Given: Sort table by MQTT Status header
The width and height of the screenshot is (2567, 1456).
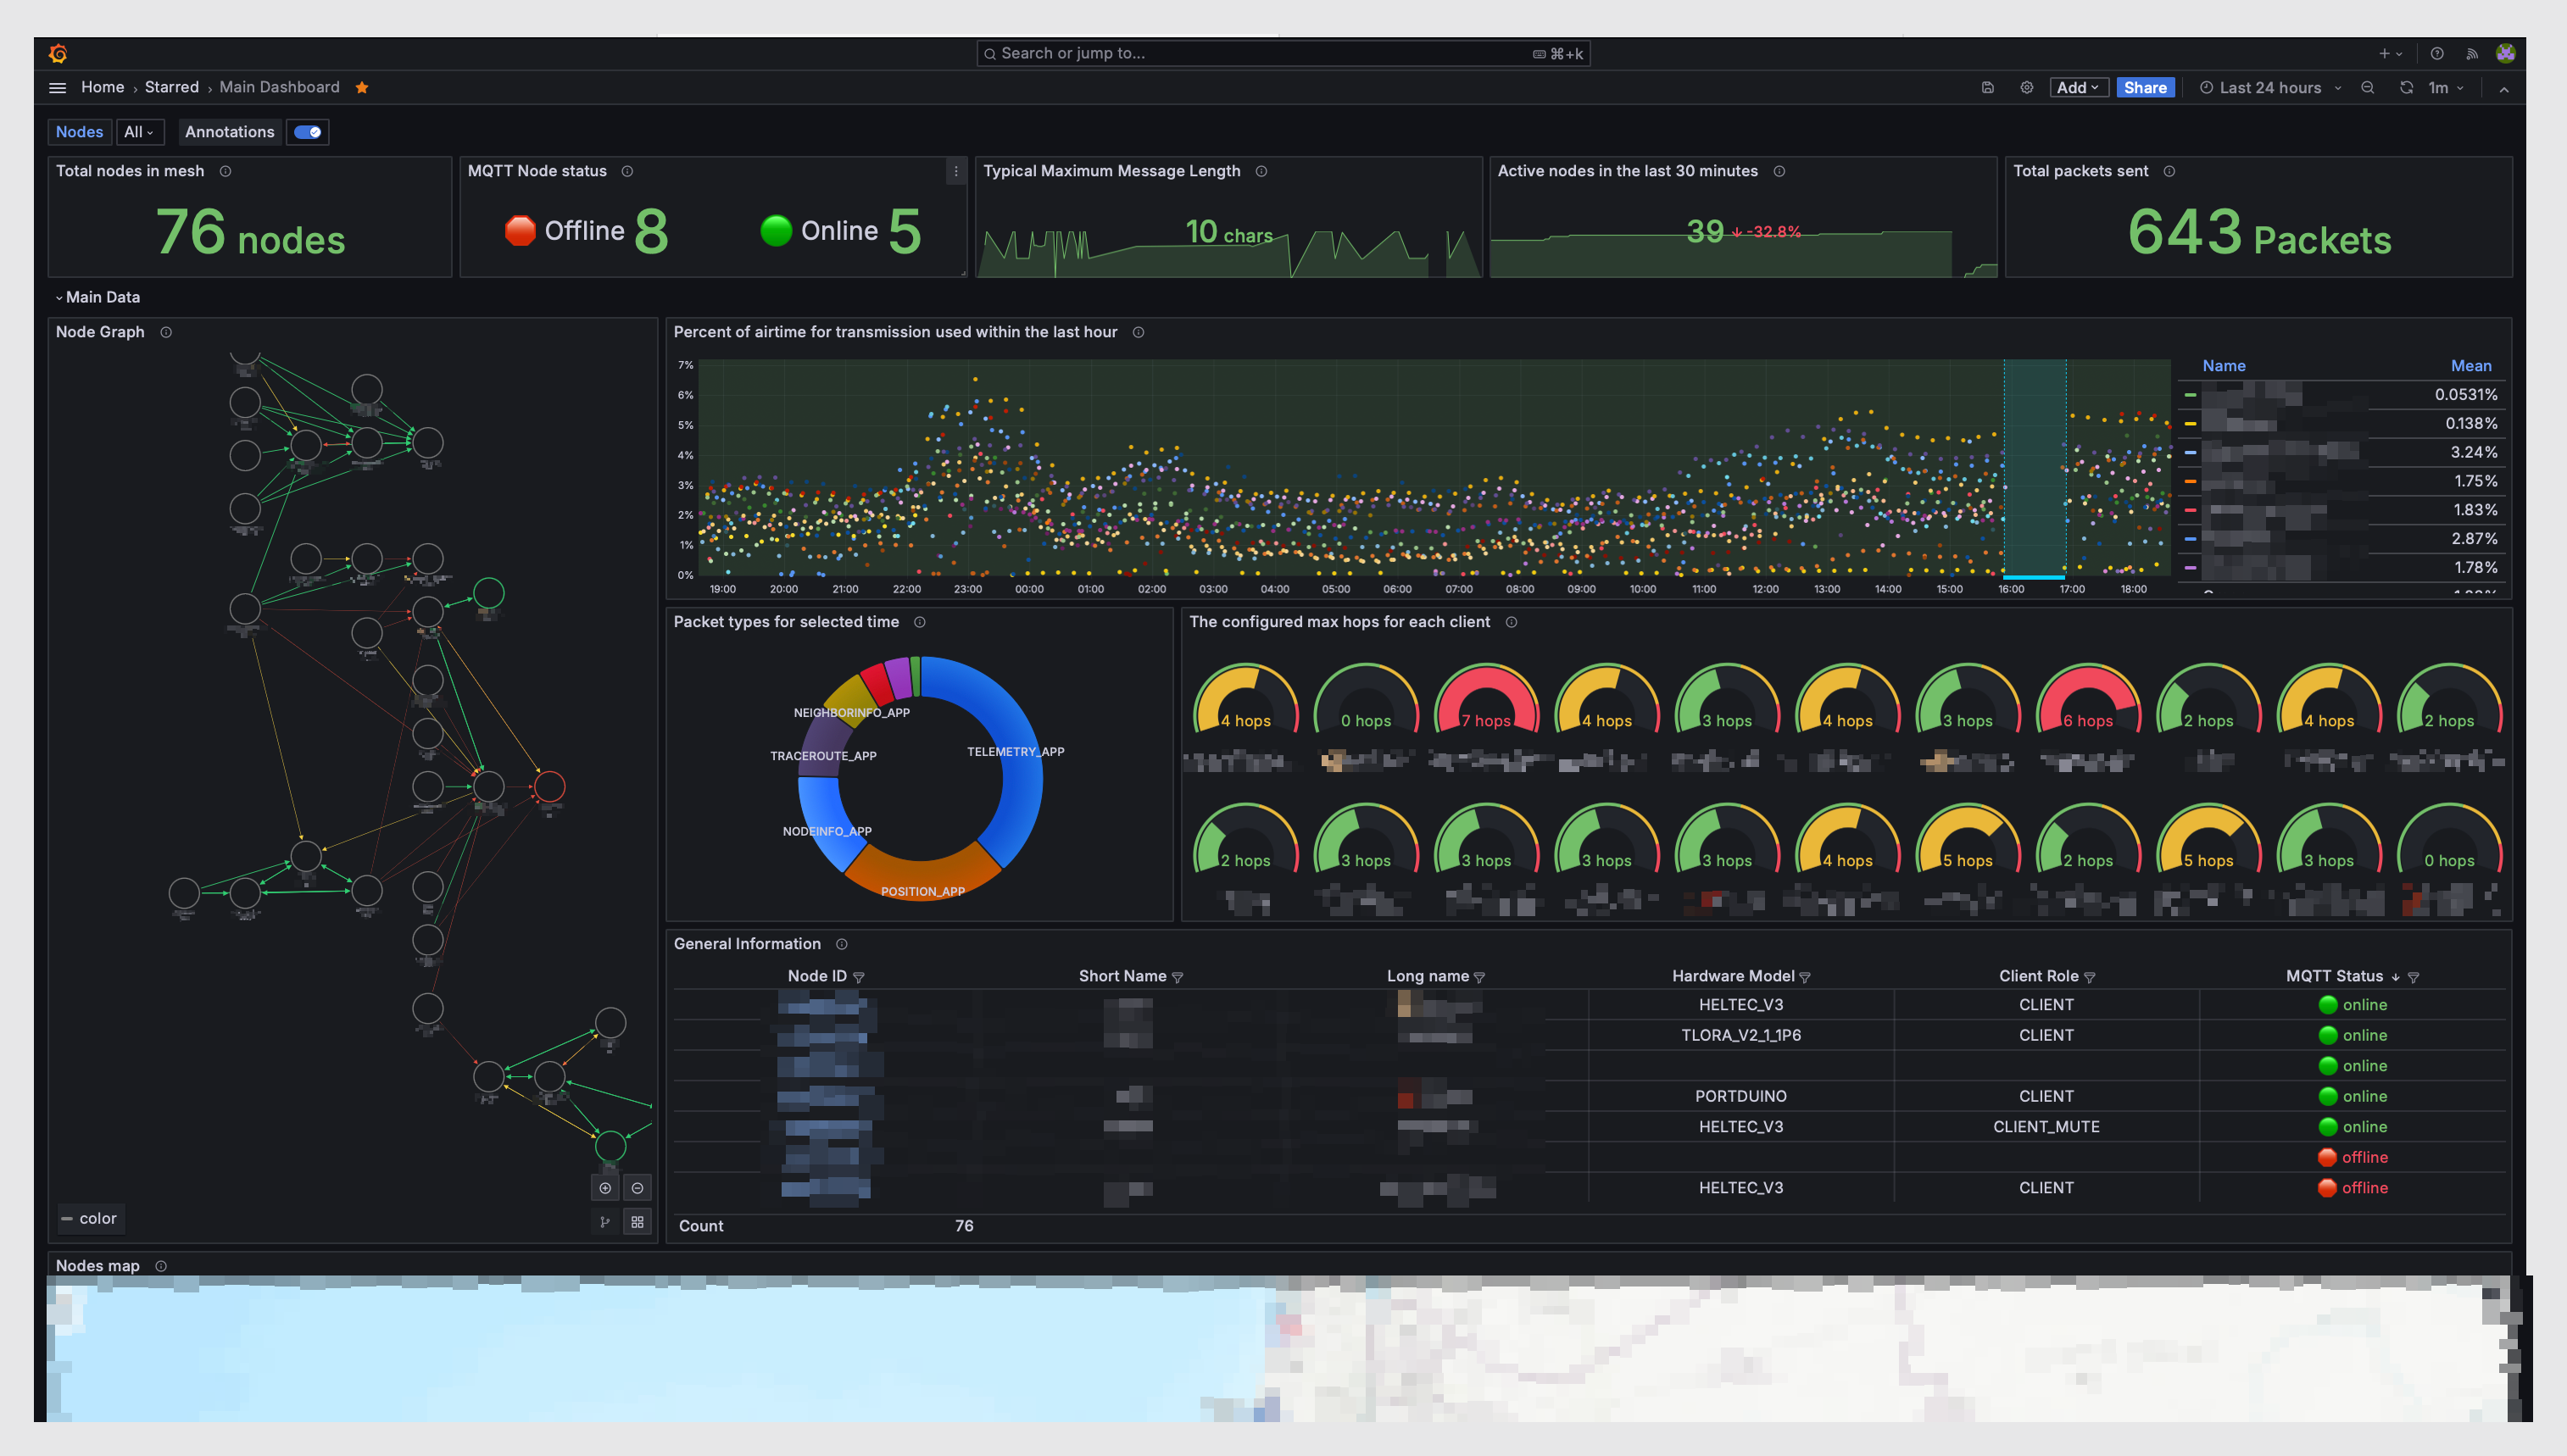Looking at the screenshot, I should coord(2334,976).
